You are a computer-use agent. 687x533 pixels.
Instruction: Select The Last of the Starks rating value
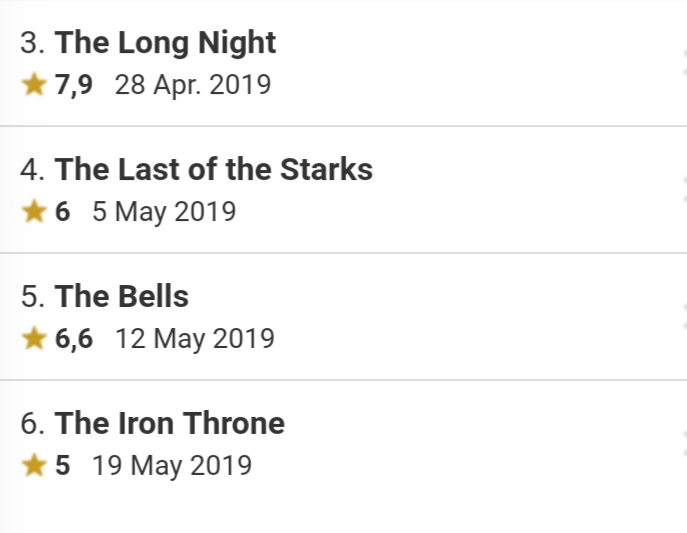[62, 211]
